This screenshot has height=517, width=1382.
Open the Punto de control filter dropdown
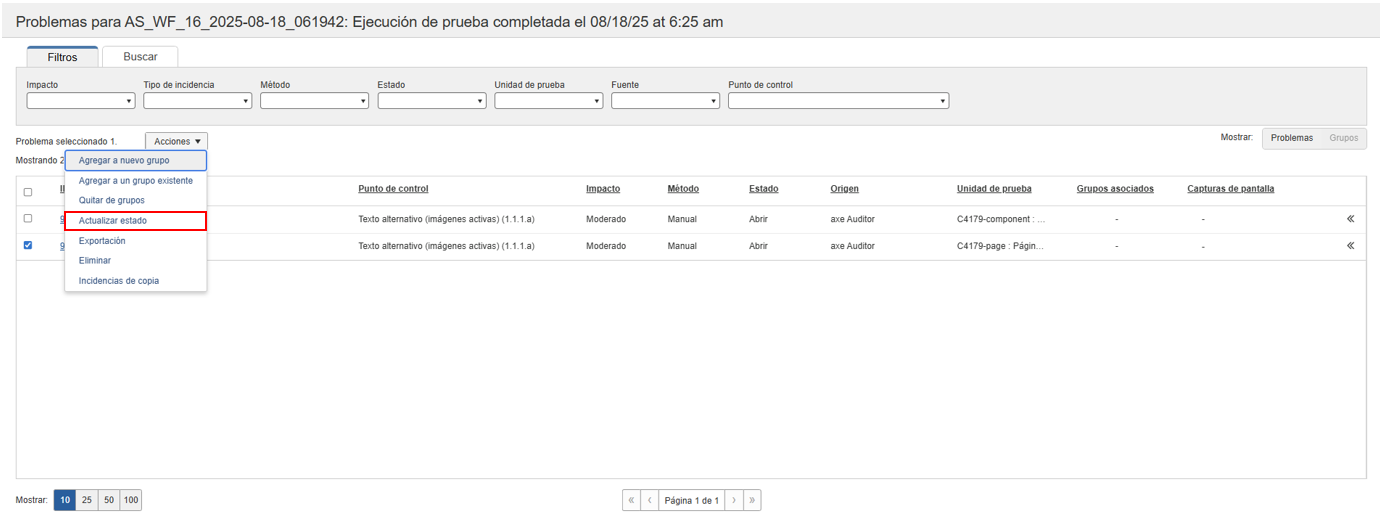838,101
